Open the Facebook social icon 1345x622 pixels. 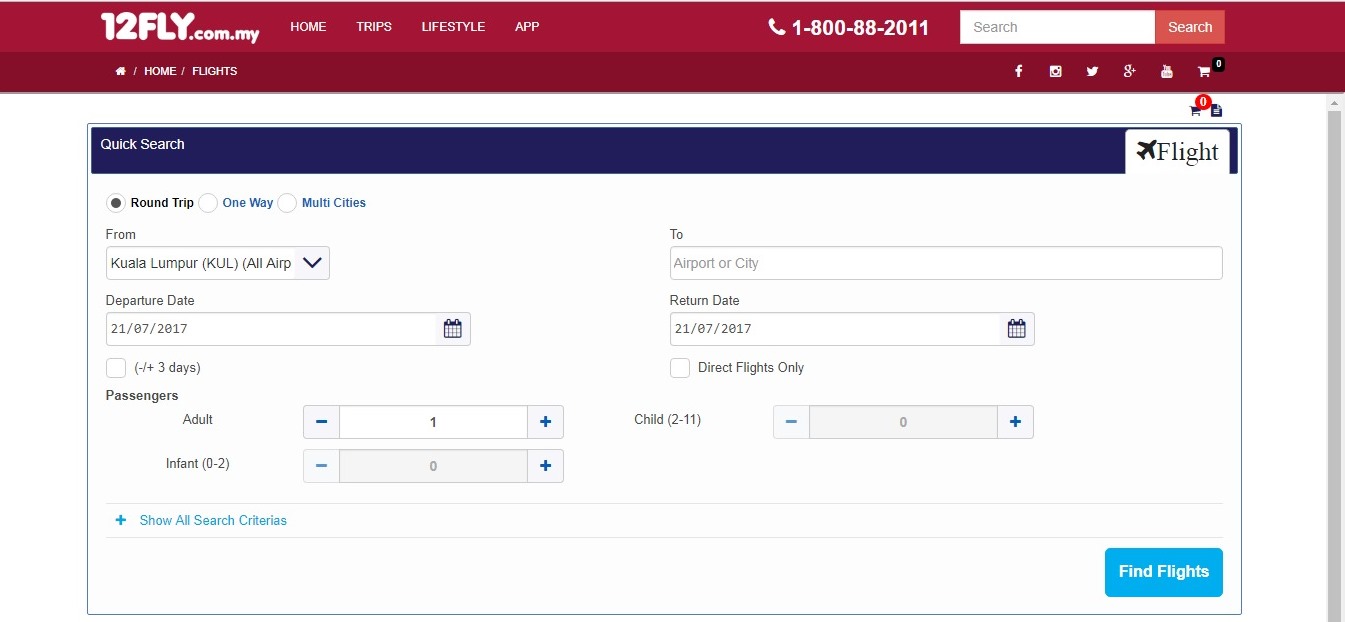pyautogui.click(x=1018, y=71)
